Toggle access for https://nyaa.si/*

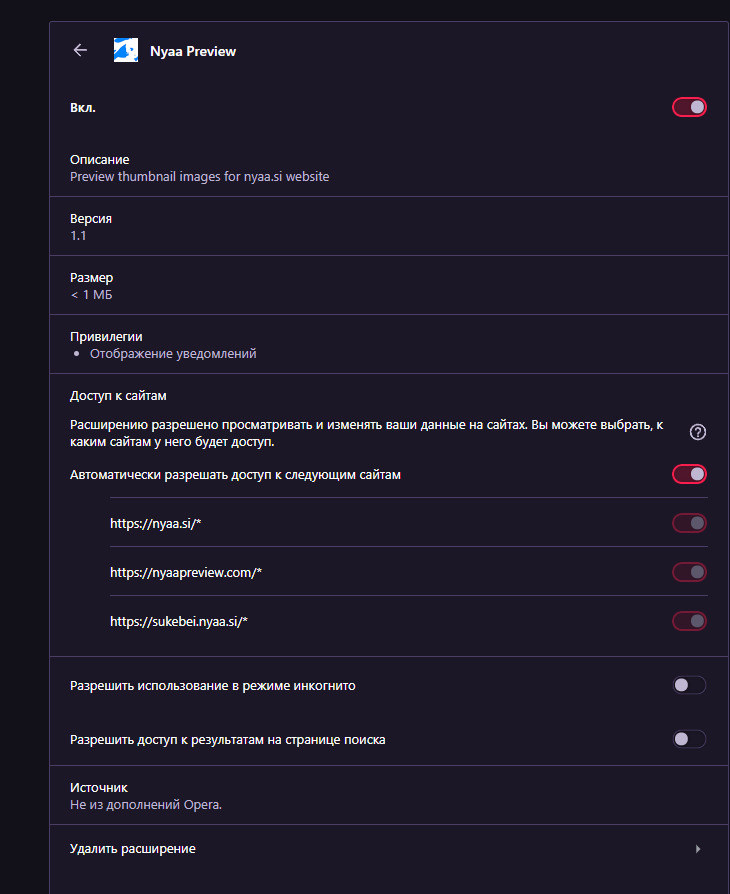(x=689, y=523)
